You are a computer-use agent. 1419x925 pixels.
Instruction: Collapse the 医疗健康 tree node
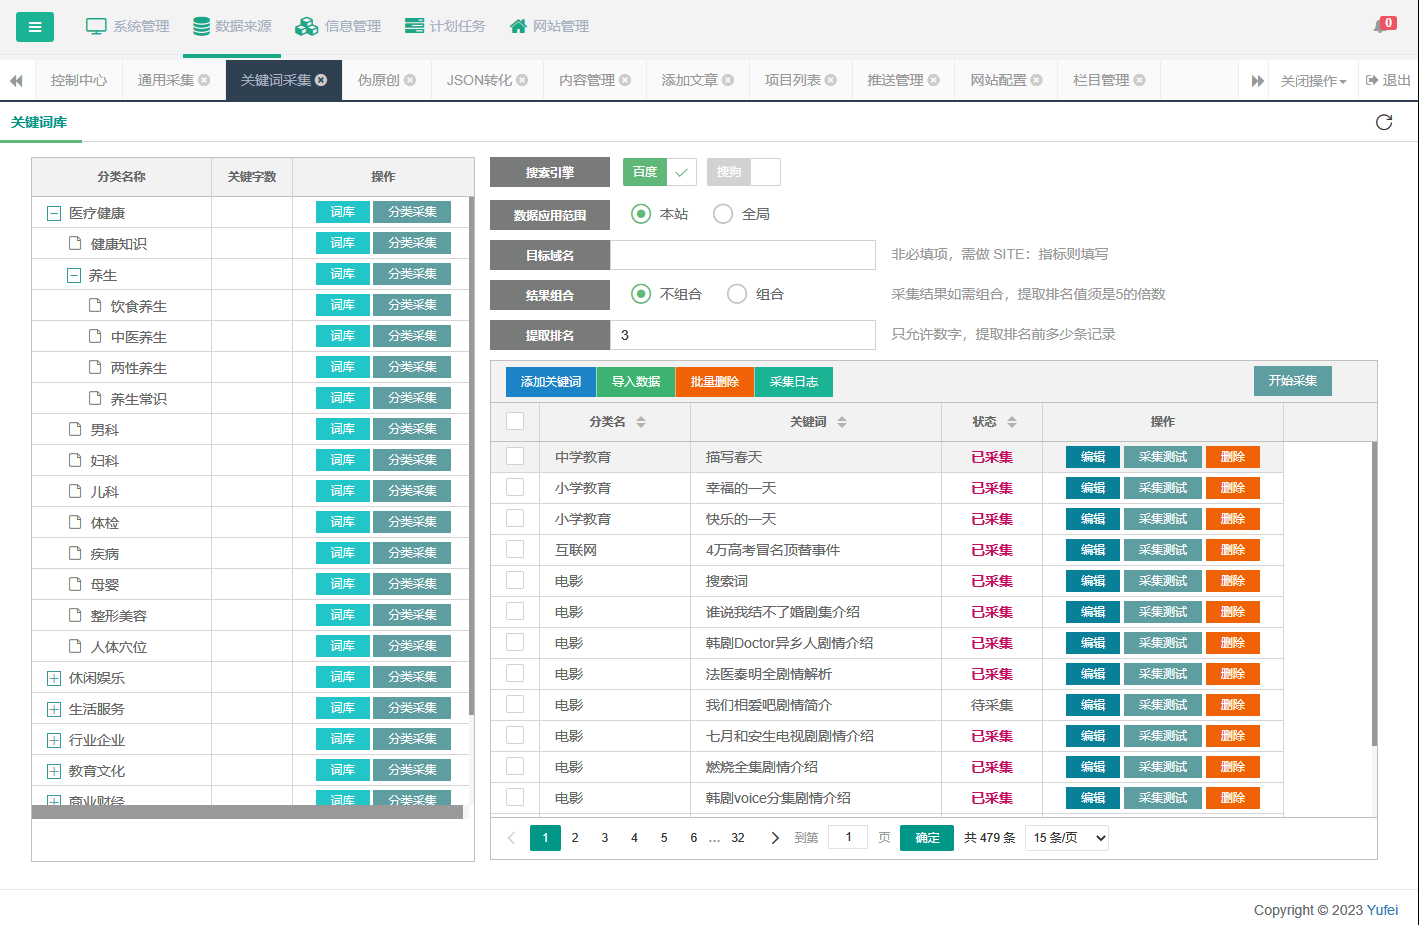54,213
